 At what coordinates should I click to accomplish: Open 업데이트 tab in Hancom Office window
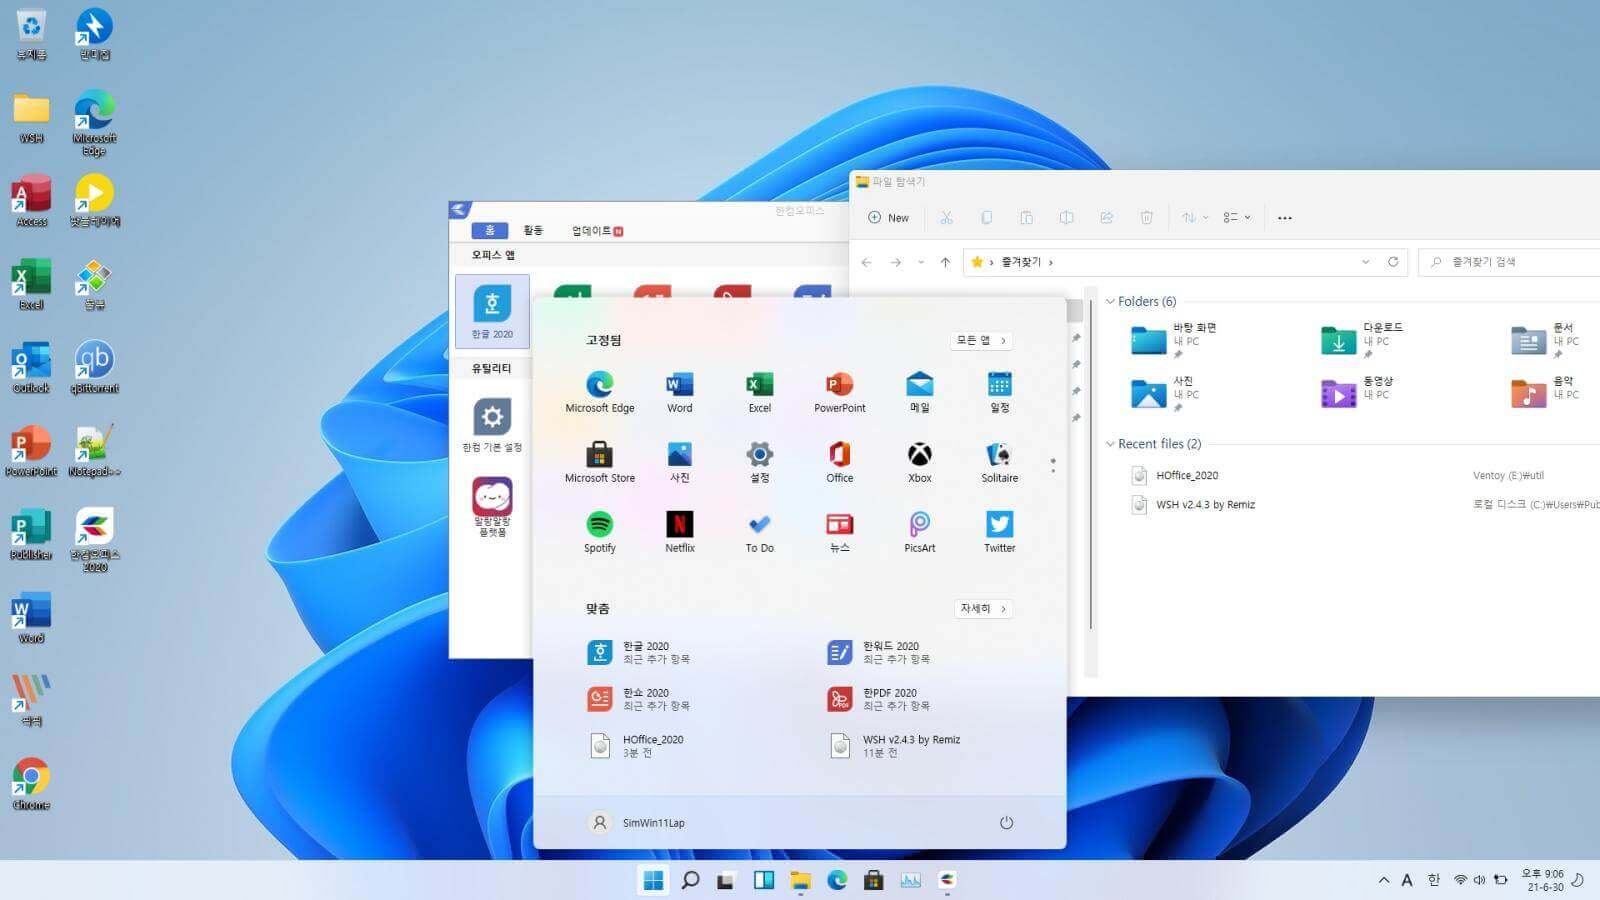point(596,230)
